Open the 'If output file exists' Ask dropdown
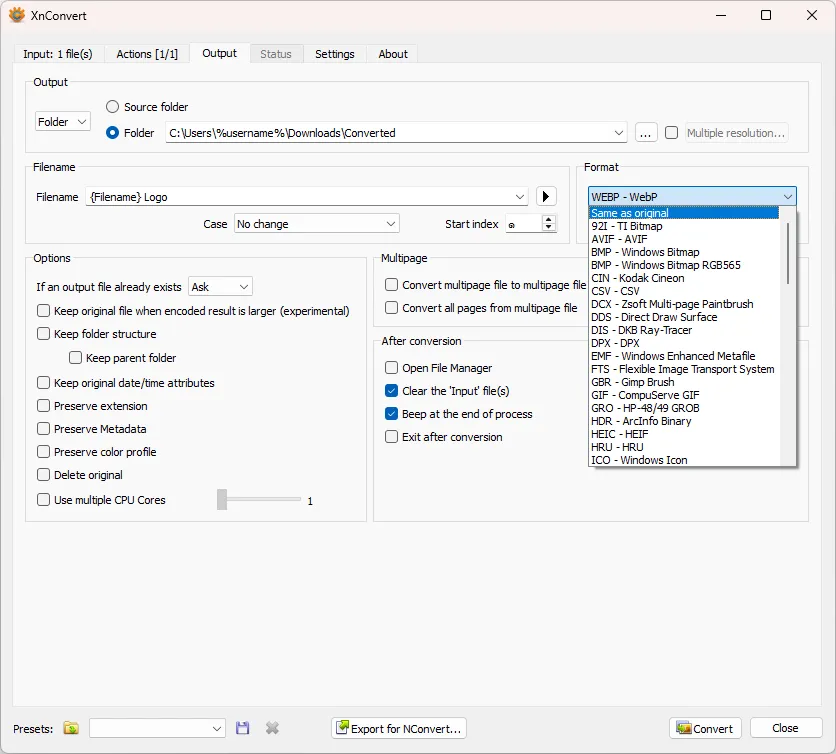This screenshot has height=754, width=836. tap(220, 287)
